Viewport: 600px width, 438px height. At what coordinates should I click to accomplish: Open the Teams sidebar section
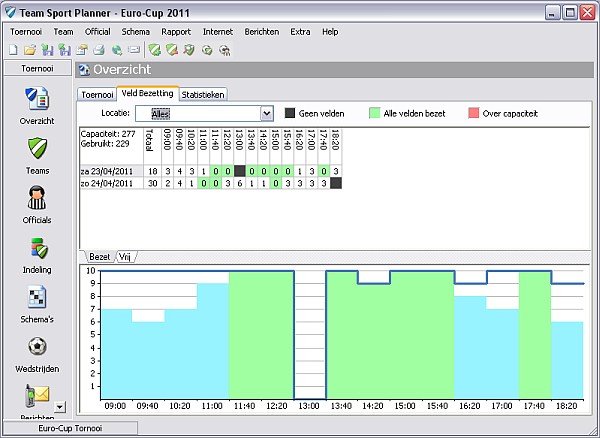pos(37,156)
